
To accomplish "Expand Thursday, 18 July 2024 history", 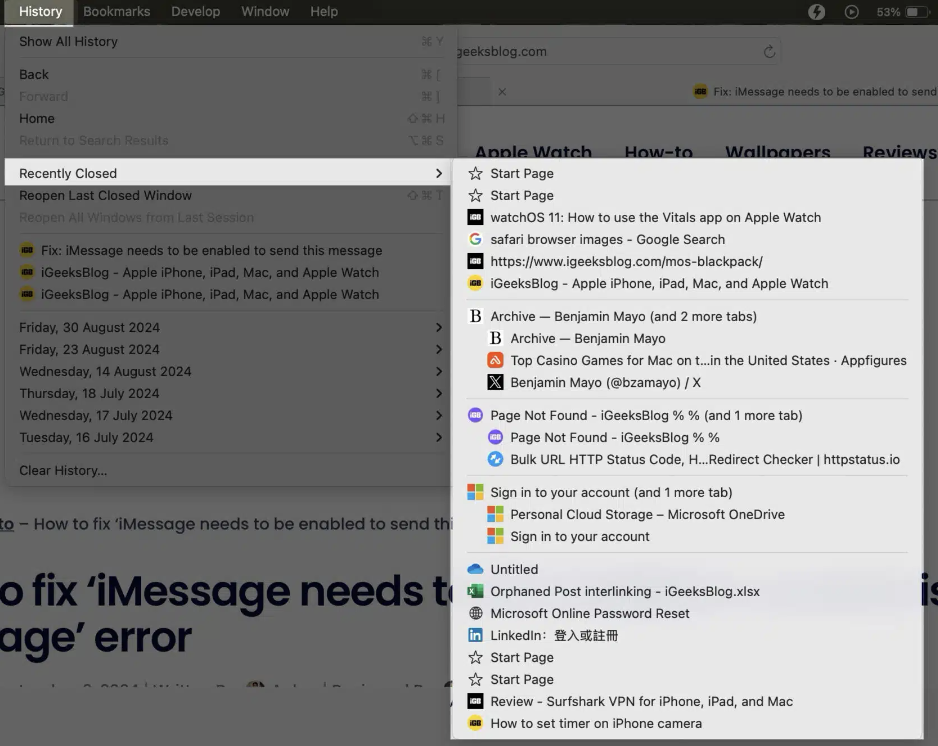I will (x=227, y=394).
